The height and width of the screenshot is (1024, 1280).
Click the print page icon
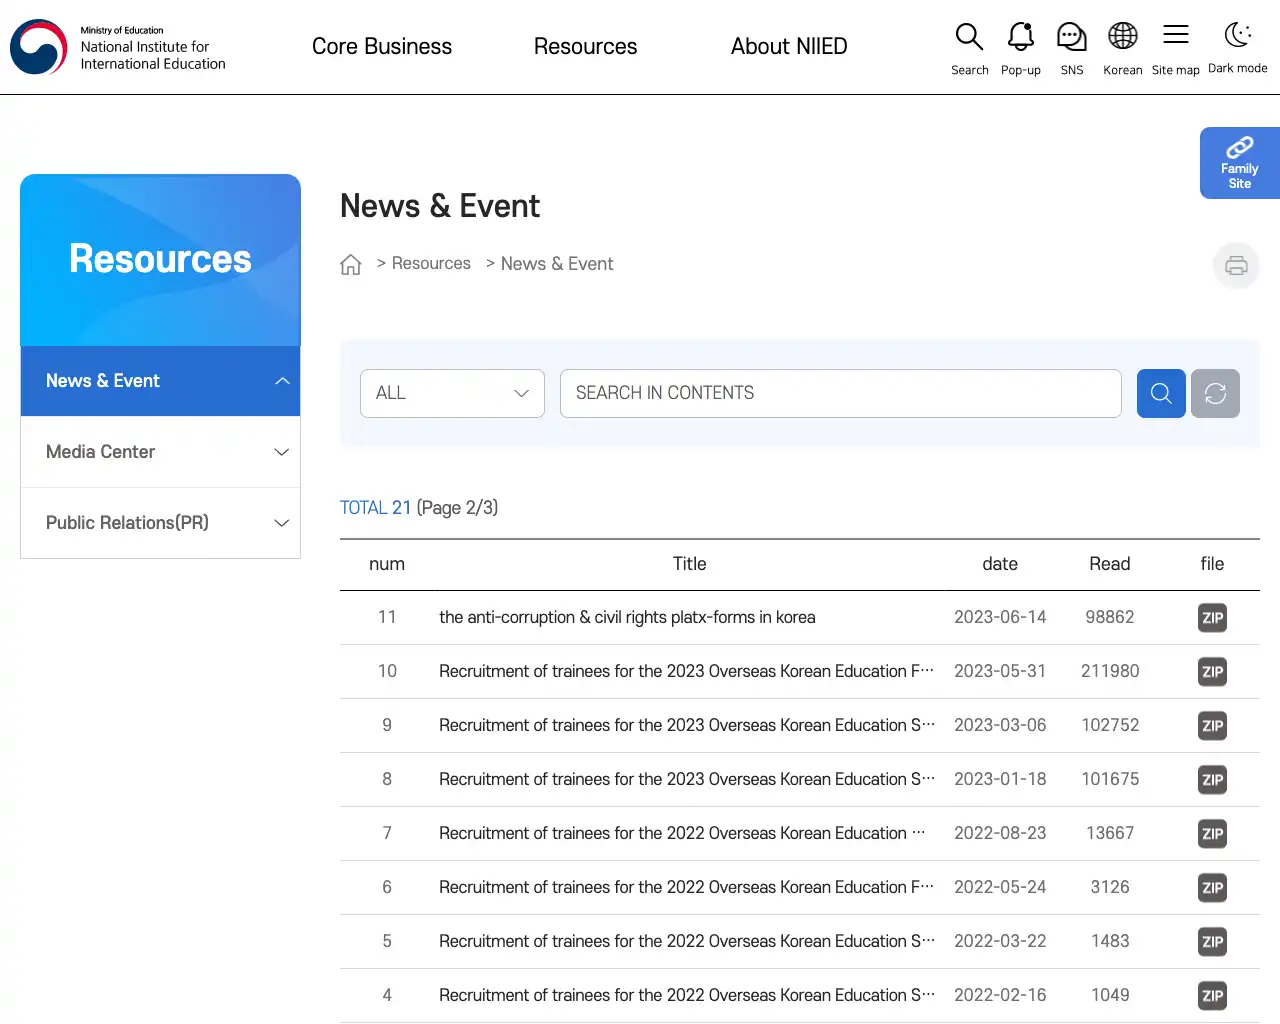click(1236, 265)
